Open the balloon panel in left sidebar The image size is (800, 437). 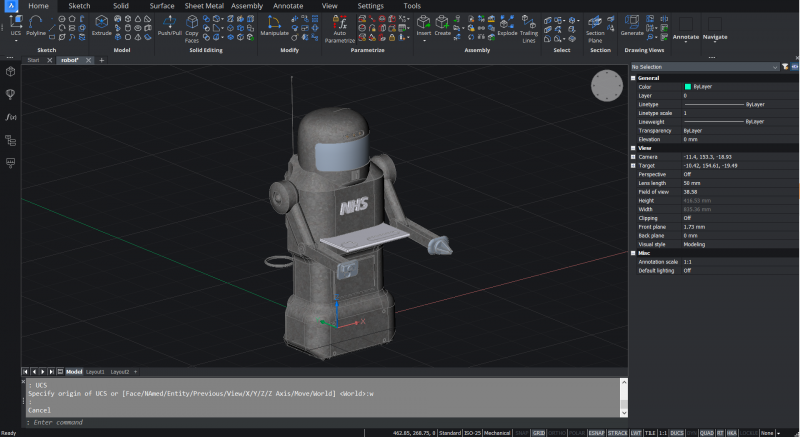[x=10, y=94]
